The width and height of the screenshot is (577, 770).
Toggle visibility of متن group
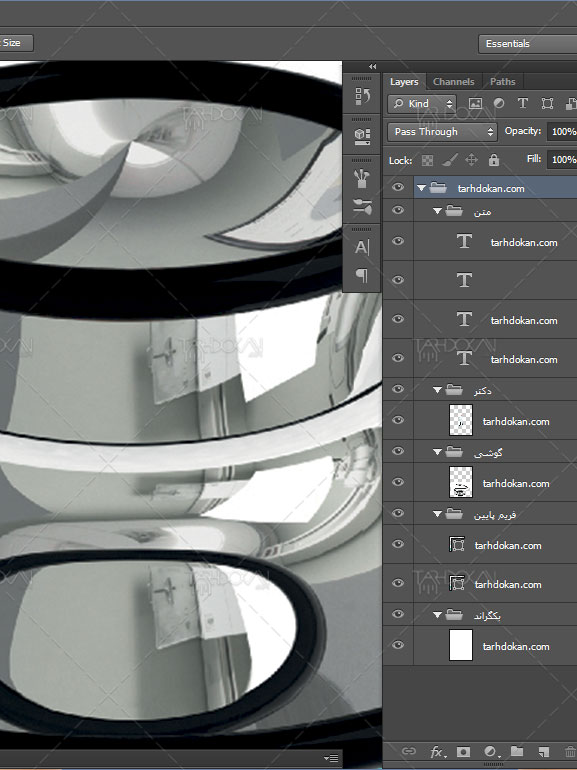click(398, 210)
